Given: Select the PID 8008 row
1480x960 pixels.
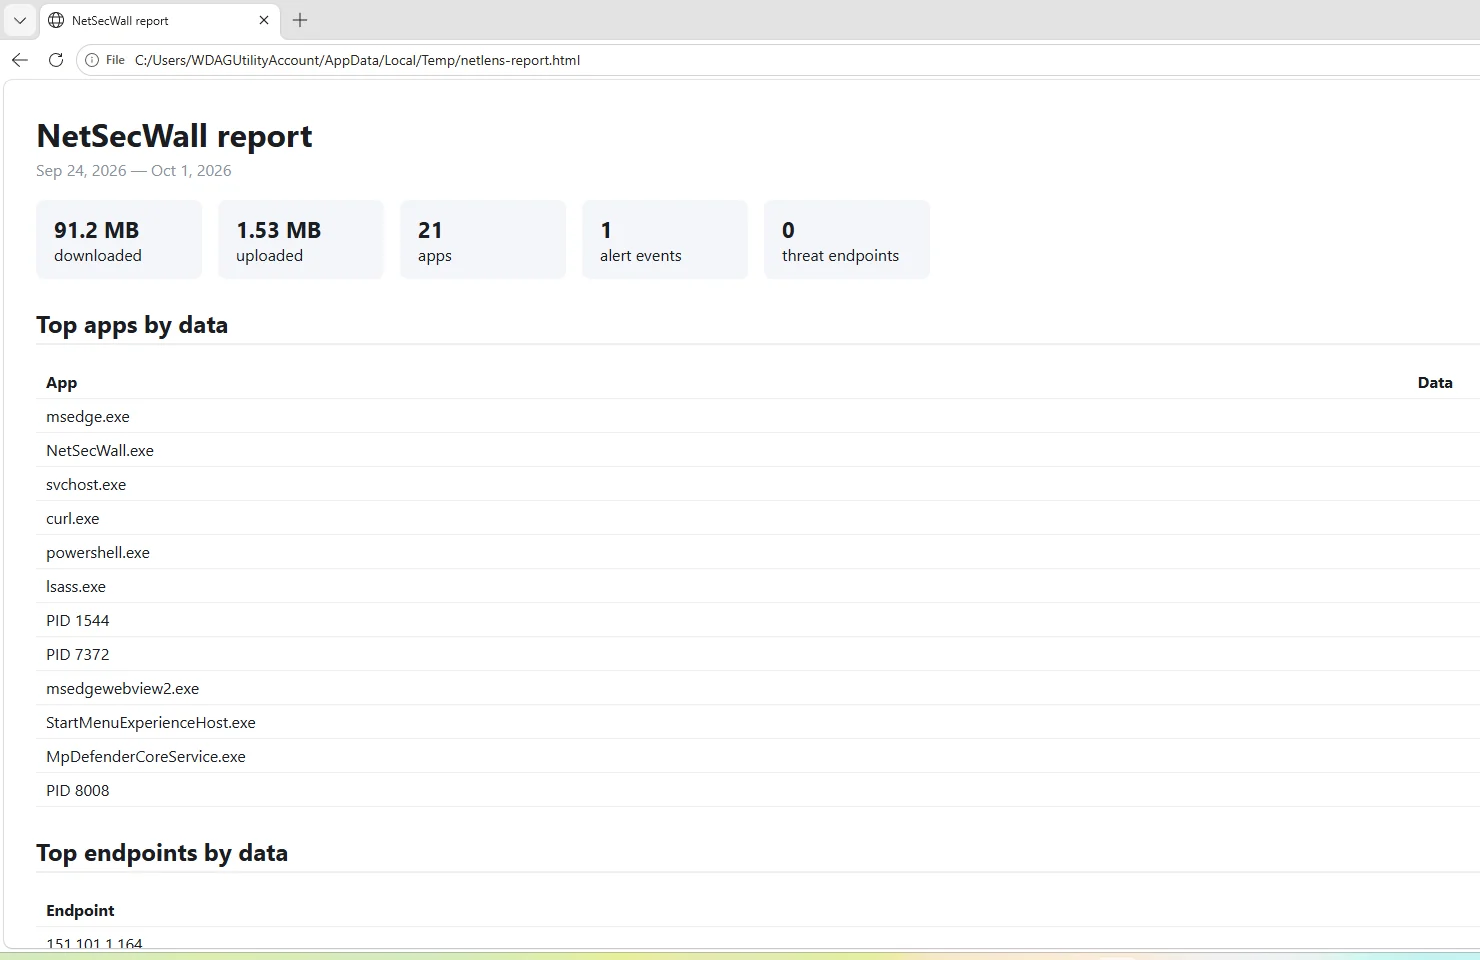Looking at the screenshot, I should 758,790.
